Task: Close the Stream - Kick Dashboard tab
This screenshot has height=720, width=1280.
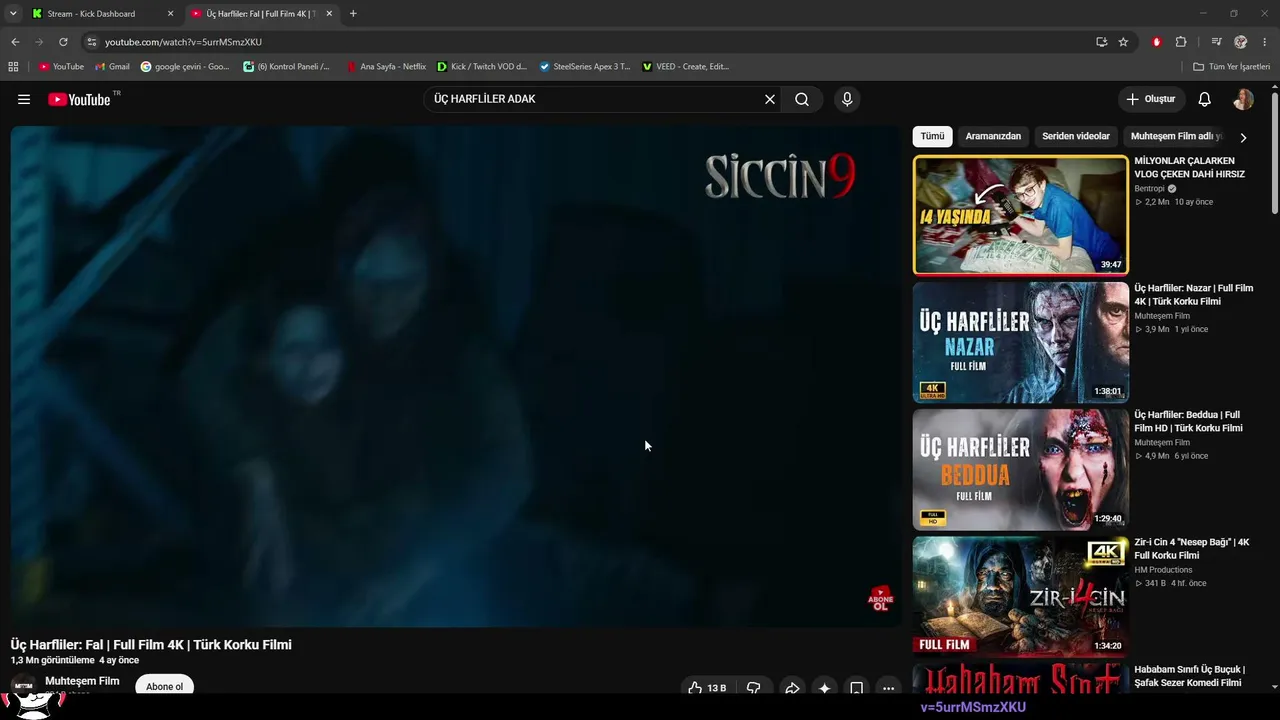Action: click(170, 14)
